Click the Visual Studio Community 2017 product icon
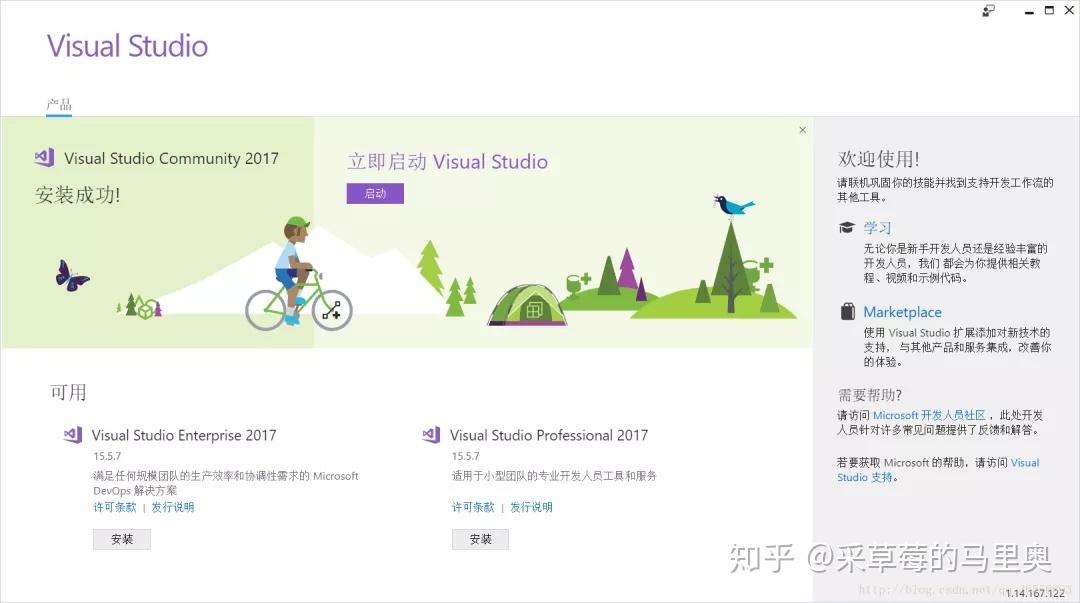Screen dimensions: 1080x603 pyautogui.click(x=43, y=157)
